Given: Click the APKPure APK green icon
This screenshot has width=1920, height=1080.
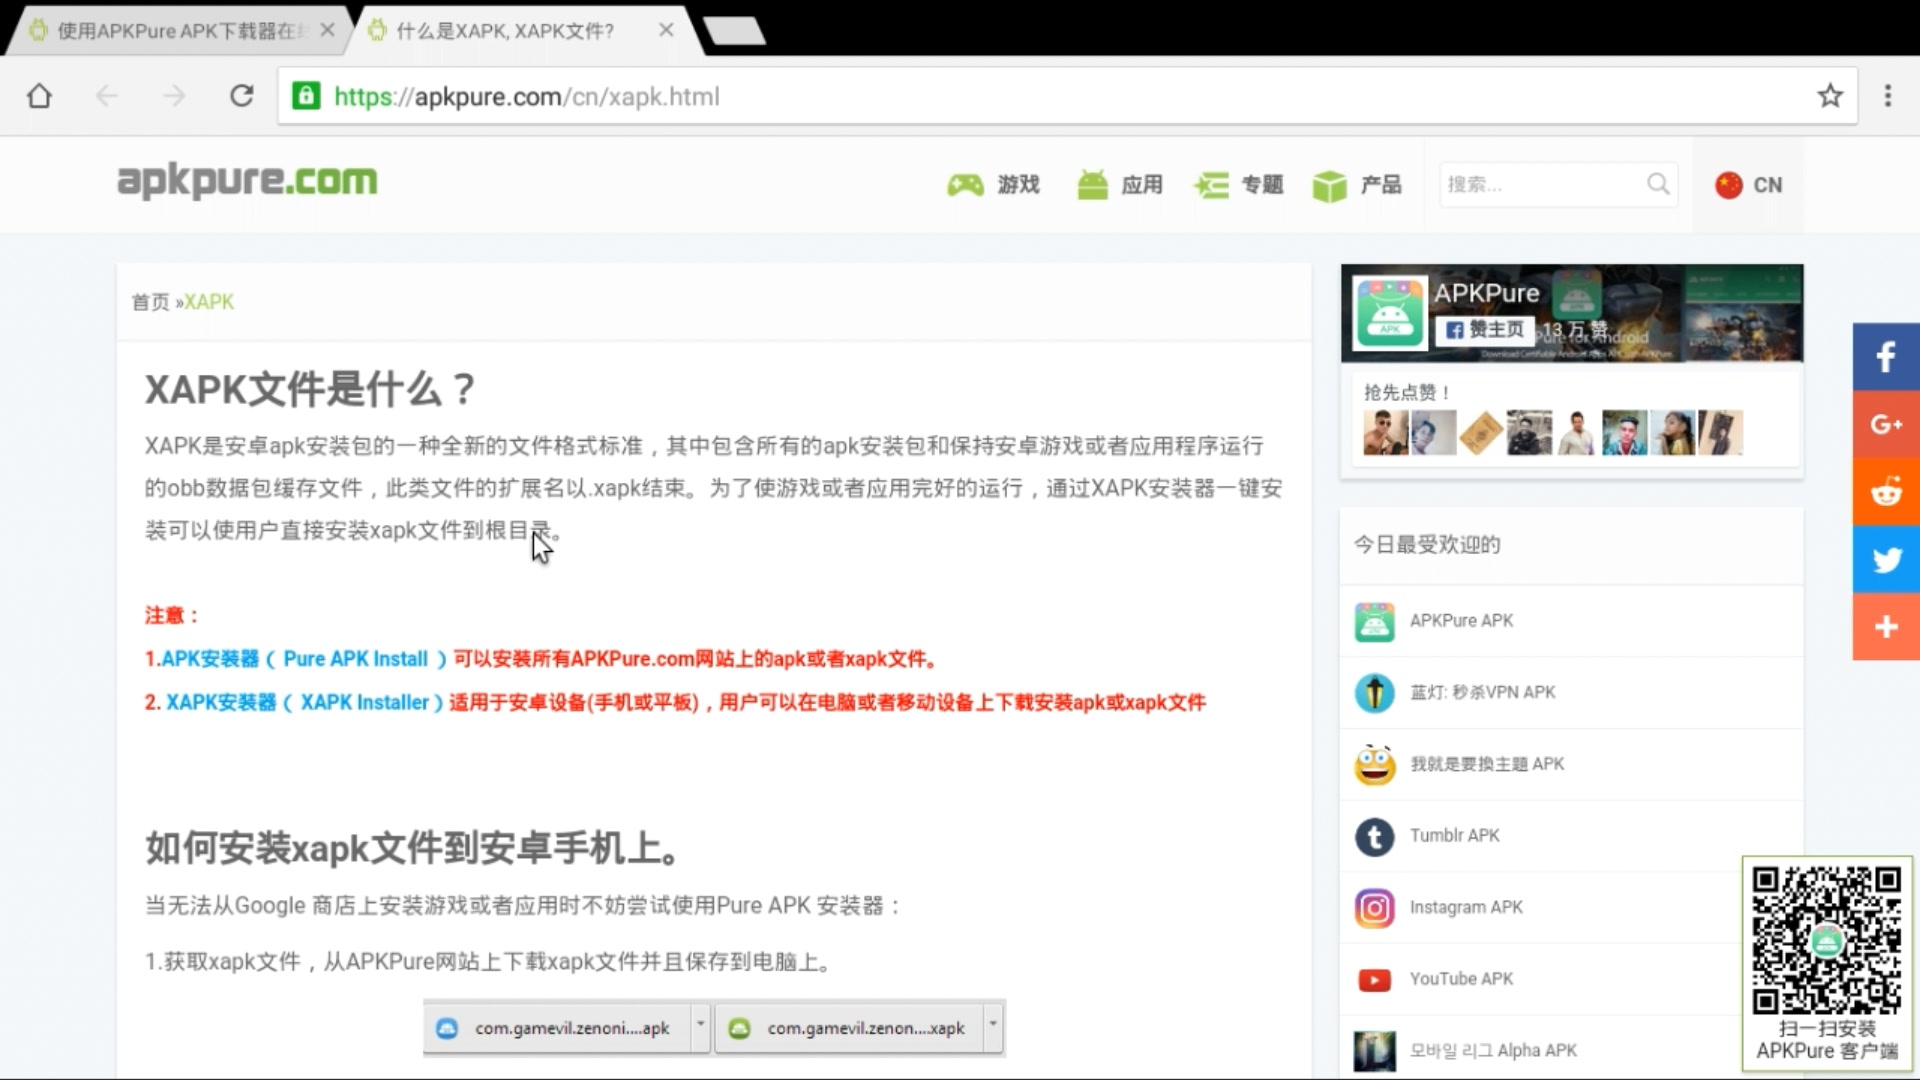Looking at the screenshot, I should pyautogui.click(x=1375, y=622).
